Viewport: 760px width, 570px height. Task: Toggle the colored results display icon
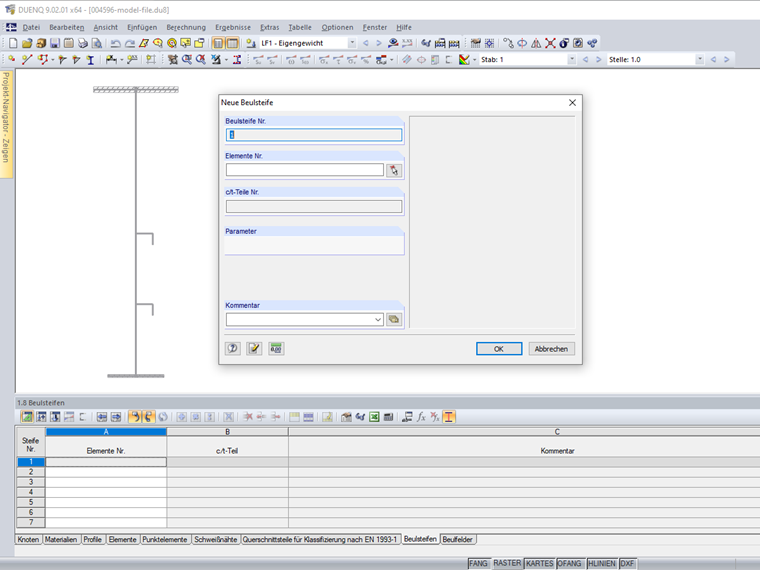[464, 60]
